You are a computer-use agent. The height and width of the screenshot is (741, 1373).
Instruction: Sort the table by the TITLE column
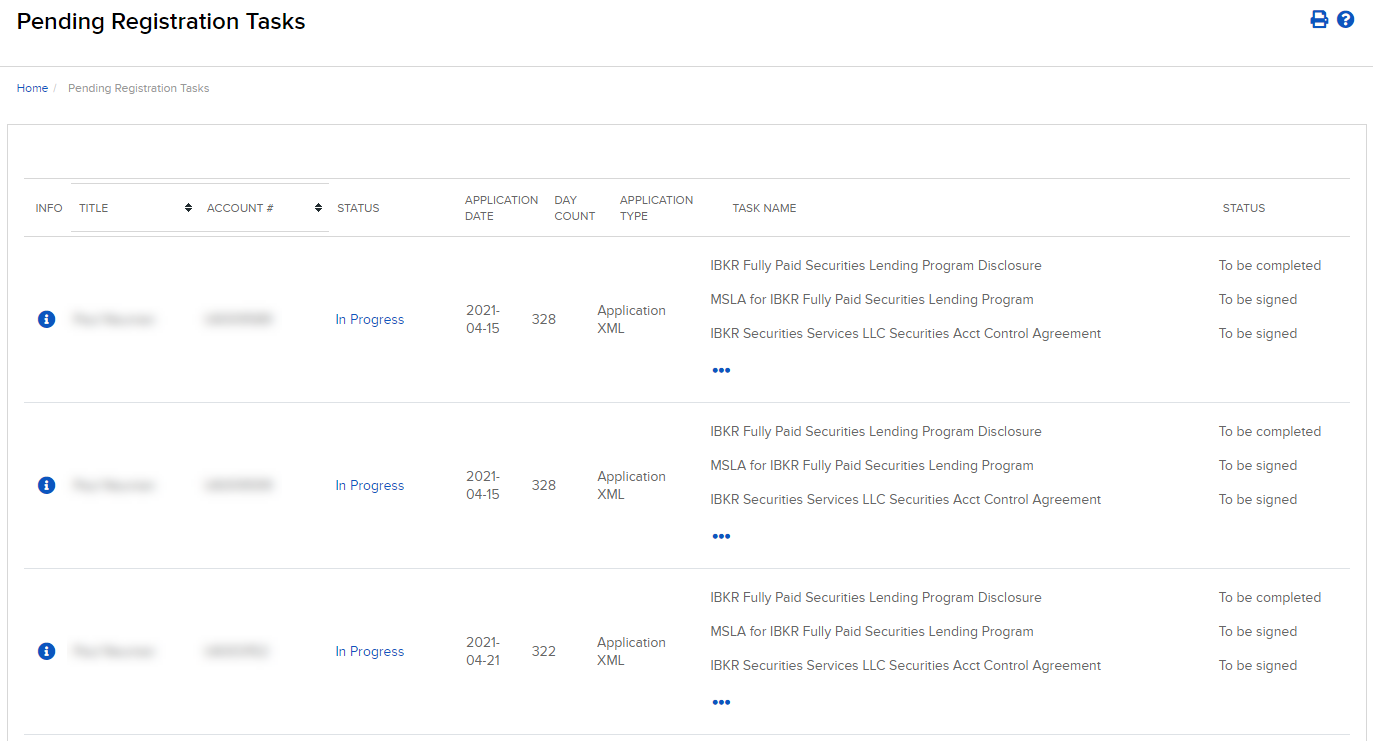(x=186, y=207)
